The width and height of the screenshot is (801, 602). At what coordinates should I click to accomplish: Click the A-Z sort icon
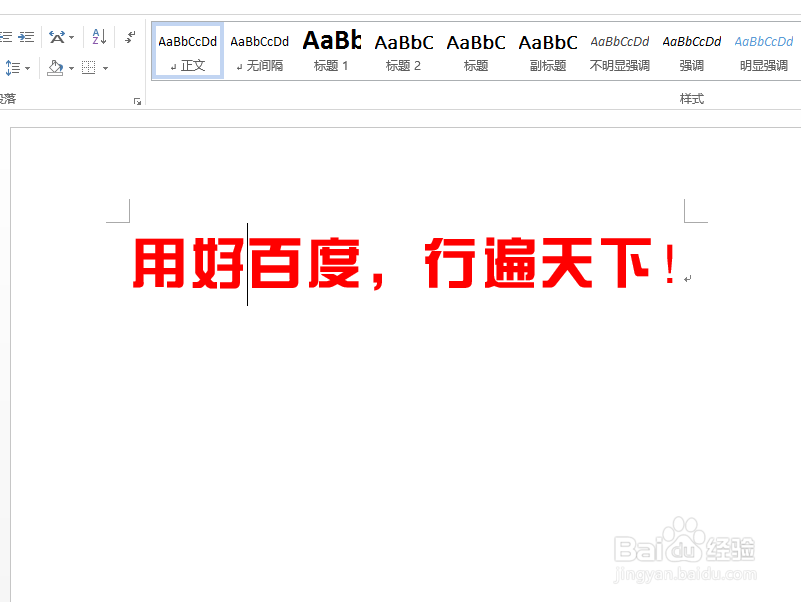pyautogui.click(x=99, y=37)
